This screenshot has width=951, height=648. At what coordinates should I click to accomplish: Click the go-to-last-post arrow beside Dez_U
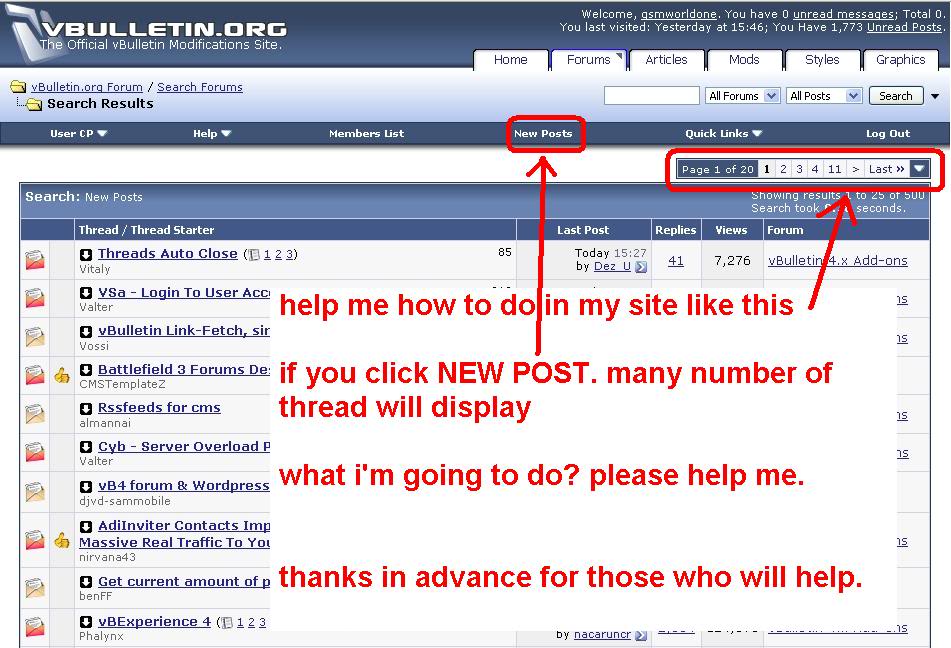click(x=641, y=266)
